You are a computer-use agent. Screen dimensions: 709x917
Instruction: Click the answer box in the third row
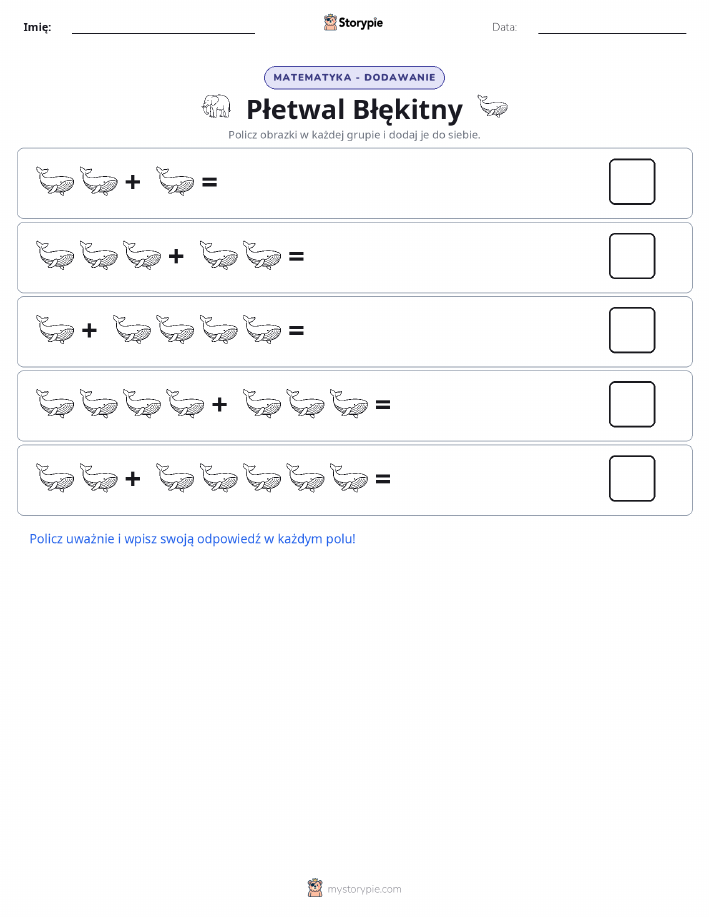tap(632, 330)
